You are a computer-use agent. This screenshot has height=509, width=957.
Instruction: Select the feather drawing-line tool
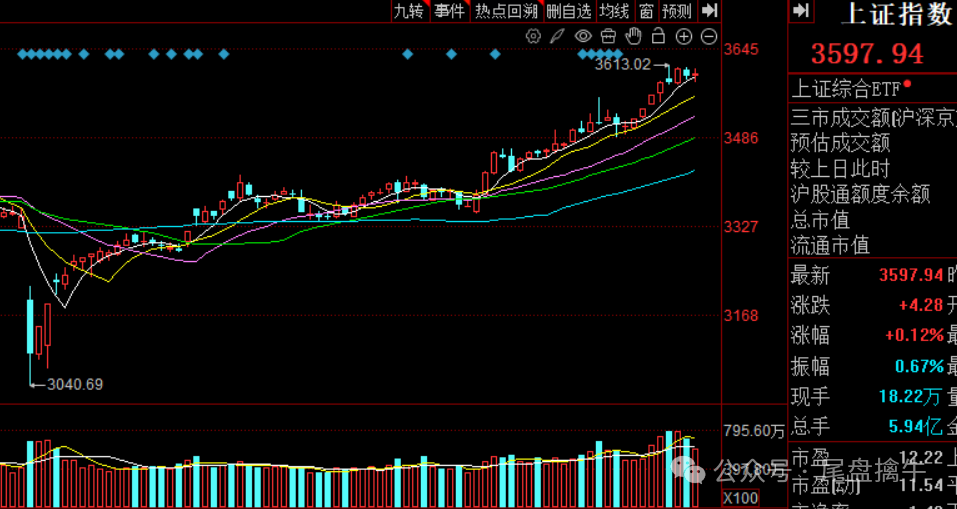(557, 36)
